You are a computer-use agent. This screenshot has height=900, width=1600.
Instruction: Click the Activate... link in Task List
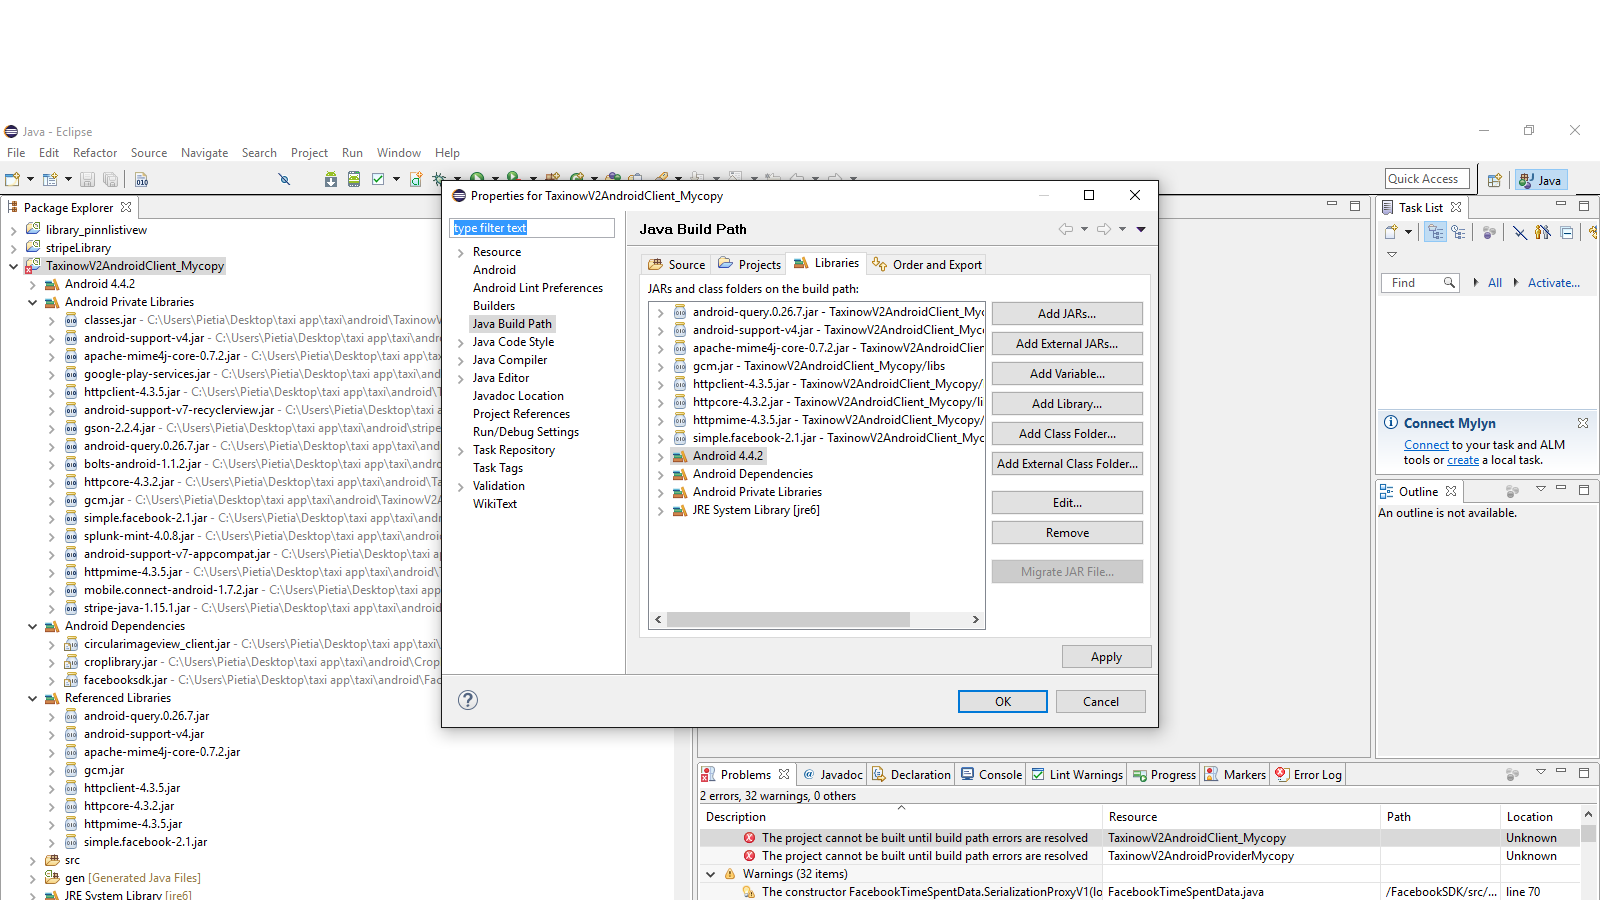[x=1554, y=283]
